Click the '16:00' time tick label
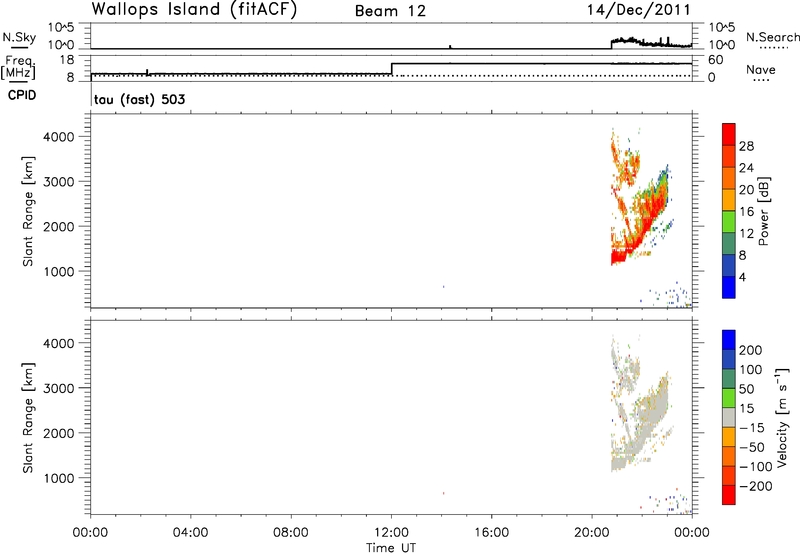Image resolution: width=800 pixels, height=554 pixels. pyautogui.click(x=491, y=533)
